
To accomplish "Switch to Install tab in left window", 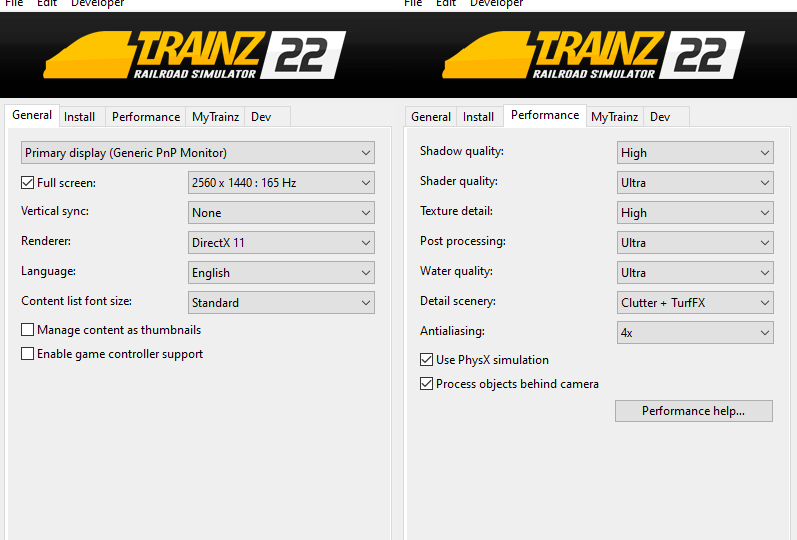I will coord(80,117).
